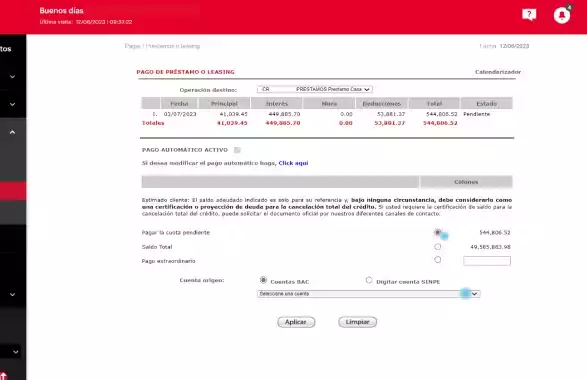587x380 pixels.
Task: Click the 'Total' column header
Action: pyautogui.click(x=434, y=103)
